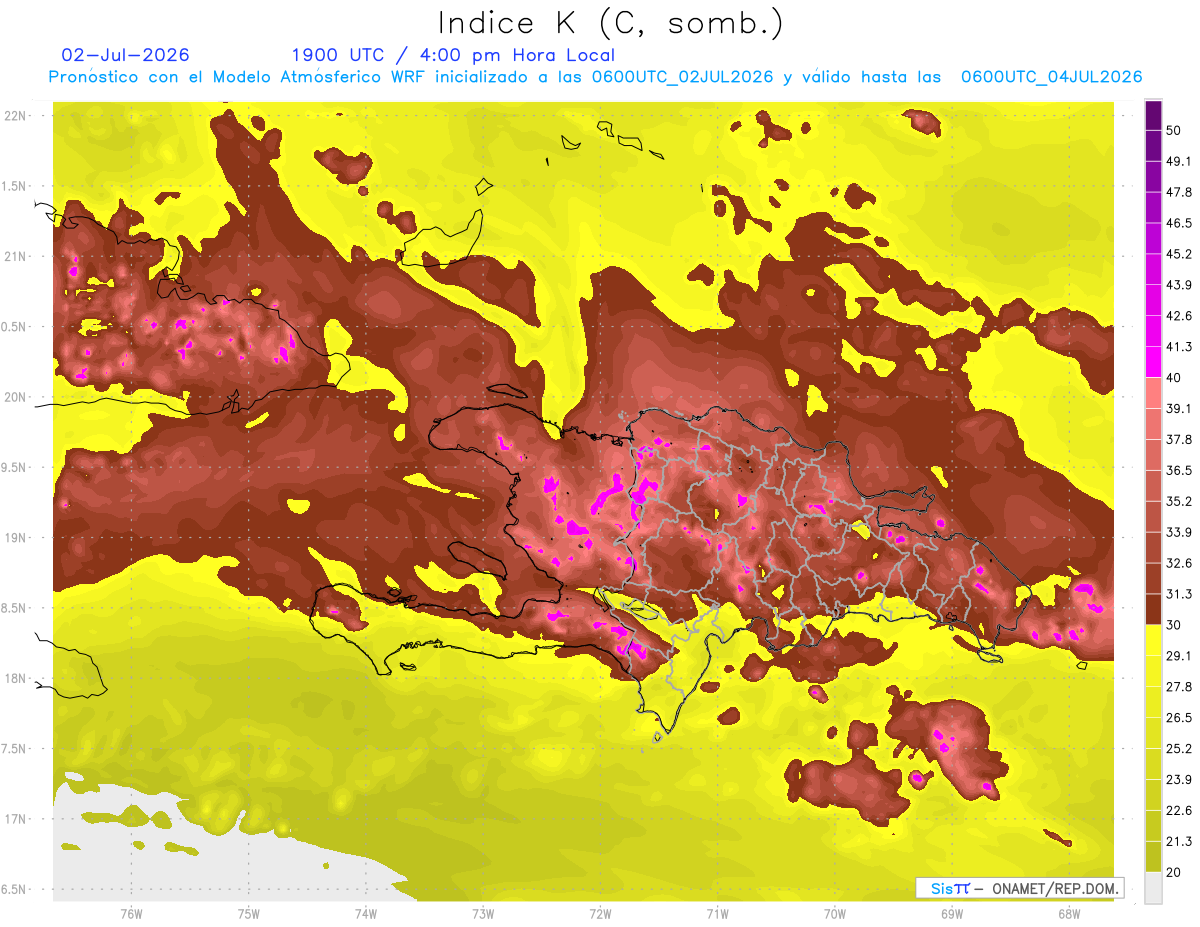Click the colorbar value 36.5
Viewport: 1200px width, 927px height.
point(1178,470)
